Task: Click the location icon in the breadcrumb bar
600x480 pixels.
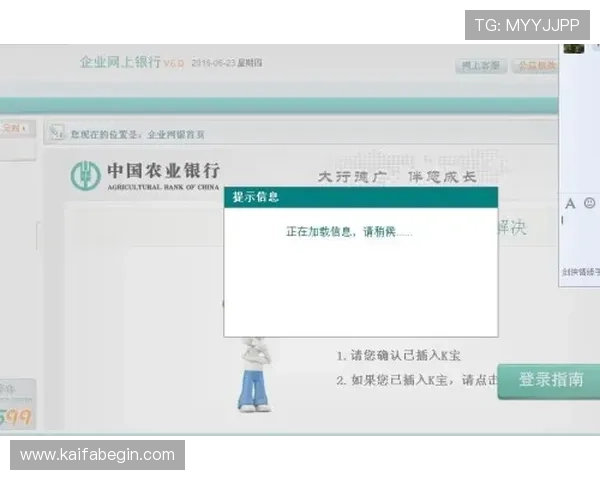Action: [x=57, y=132]
